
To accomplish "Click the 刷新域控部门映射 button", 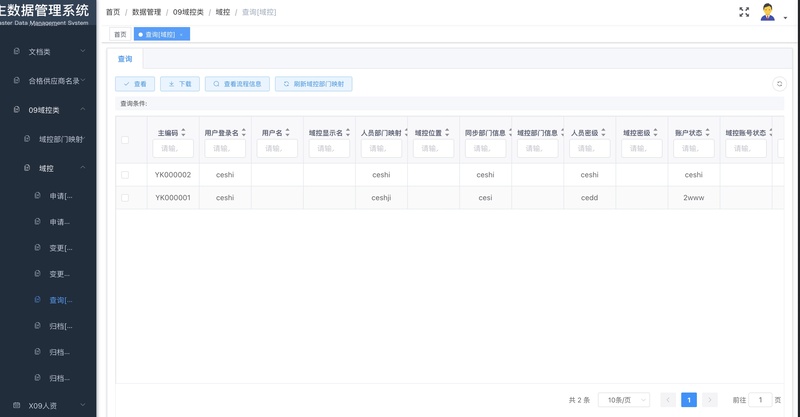I will (x=313, y=84).
